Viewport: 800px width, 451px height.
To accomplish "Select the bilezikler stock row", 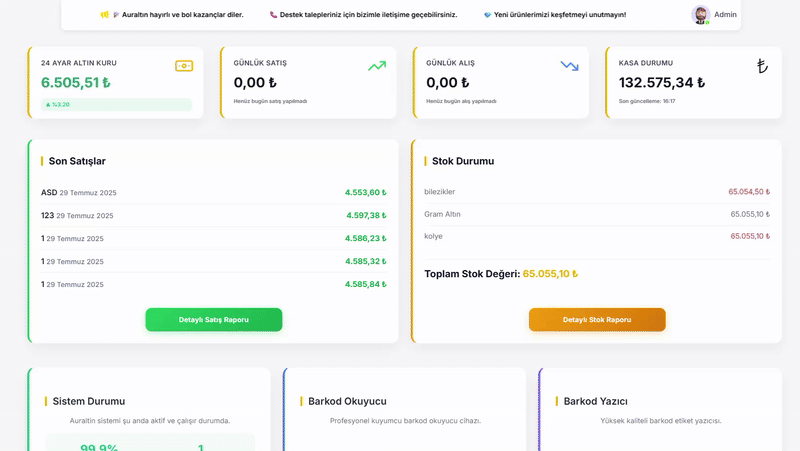I will coord(597,192).
